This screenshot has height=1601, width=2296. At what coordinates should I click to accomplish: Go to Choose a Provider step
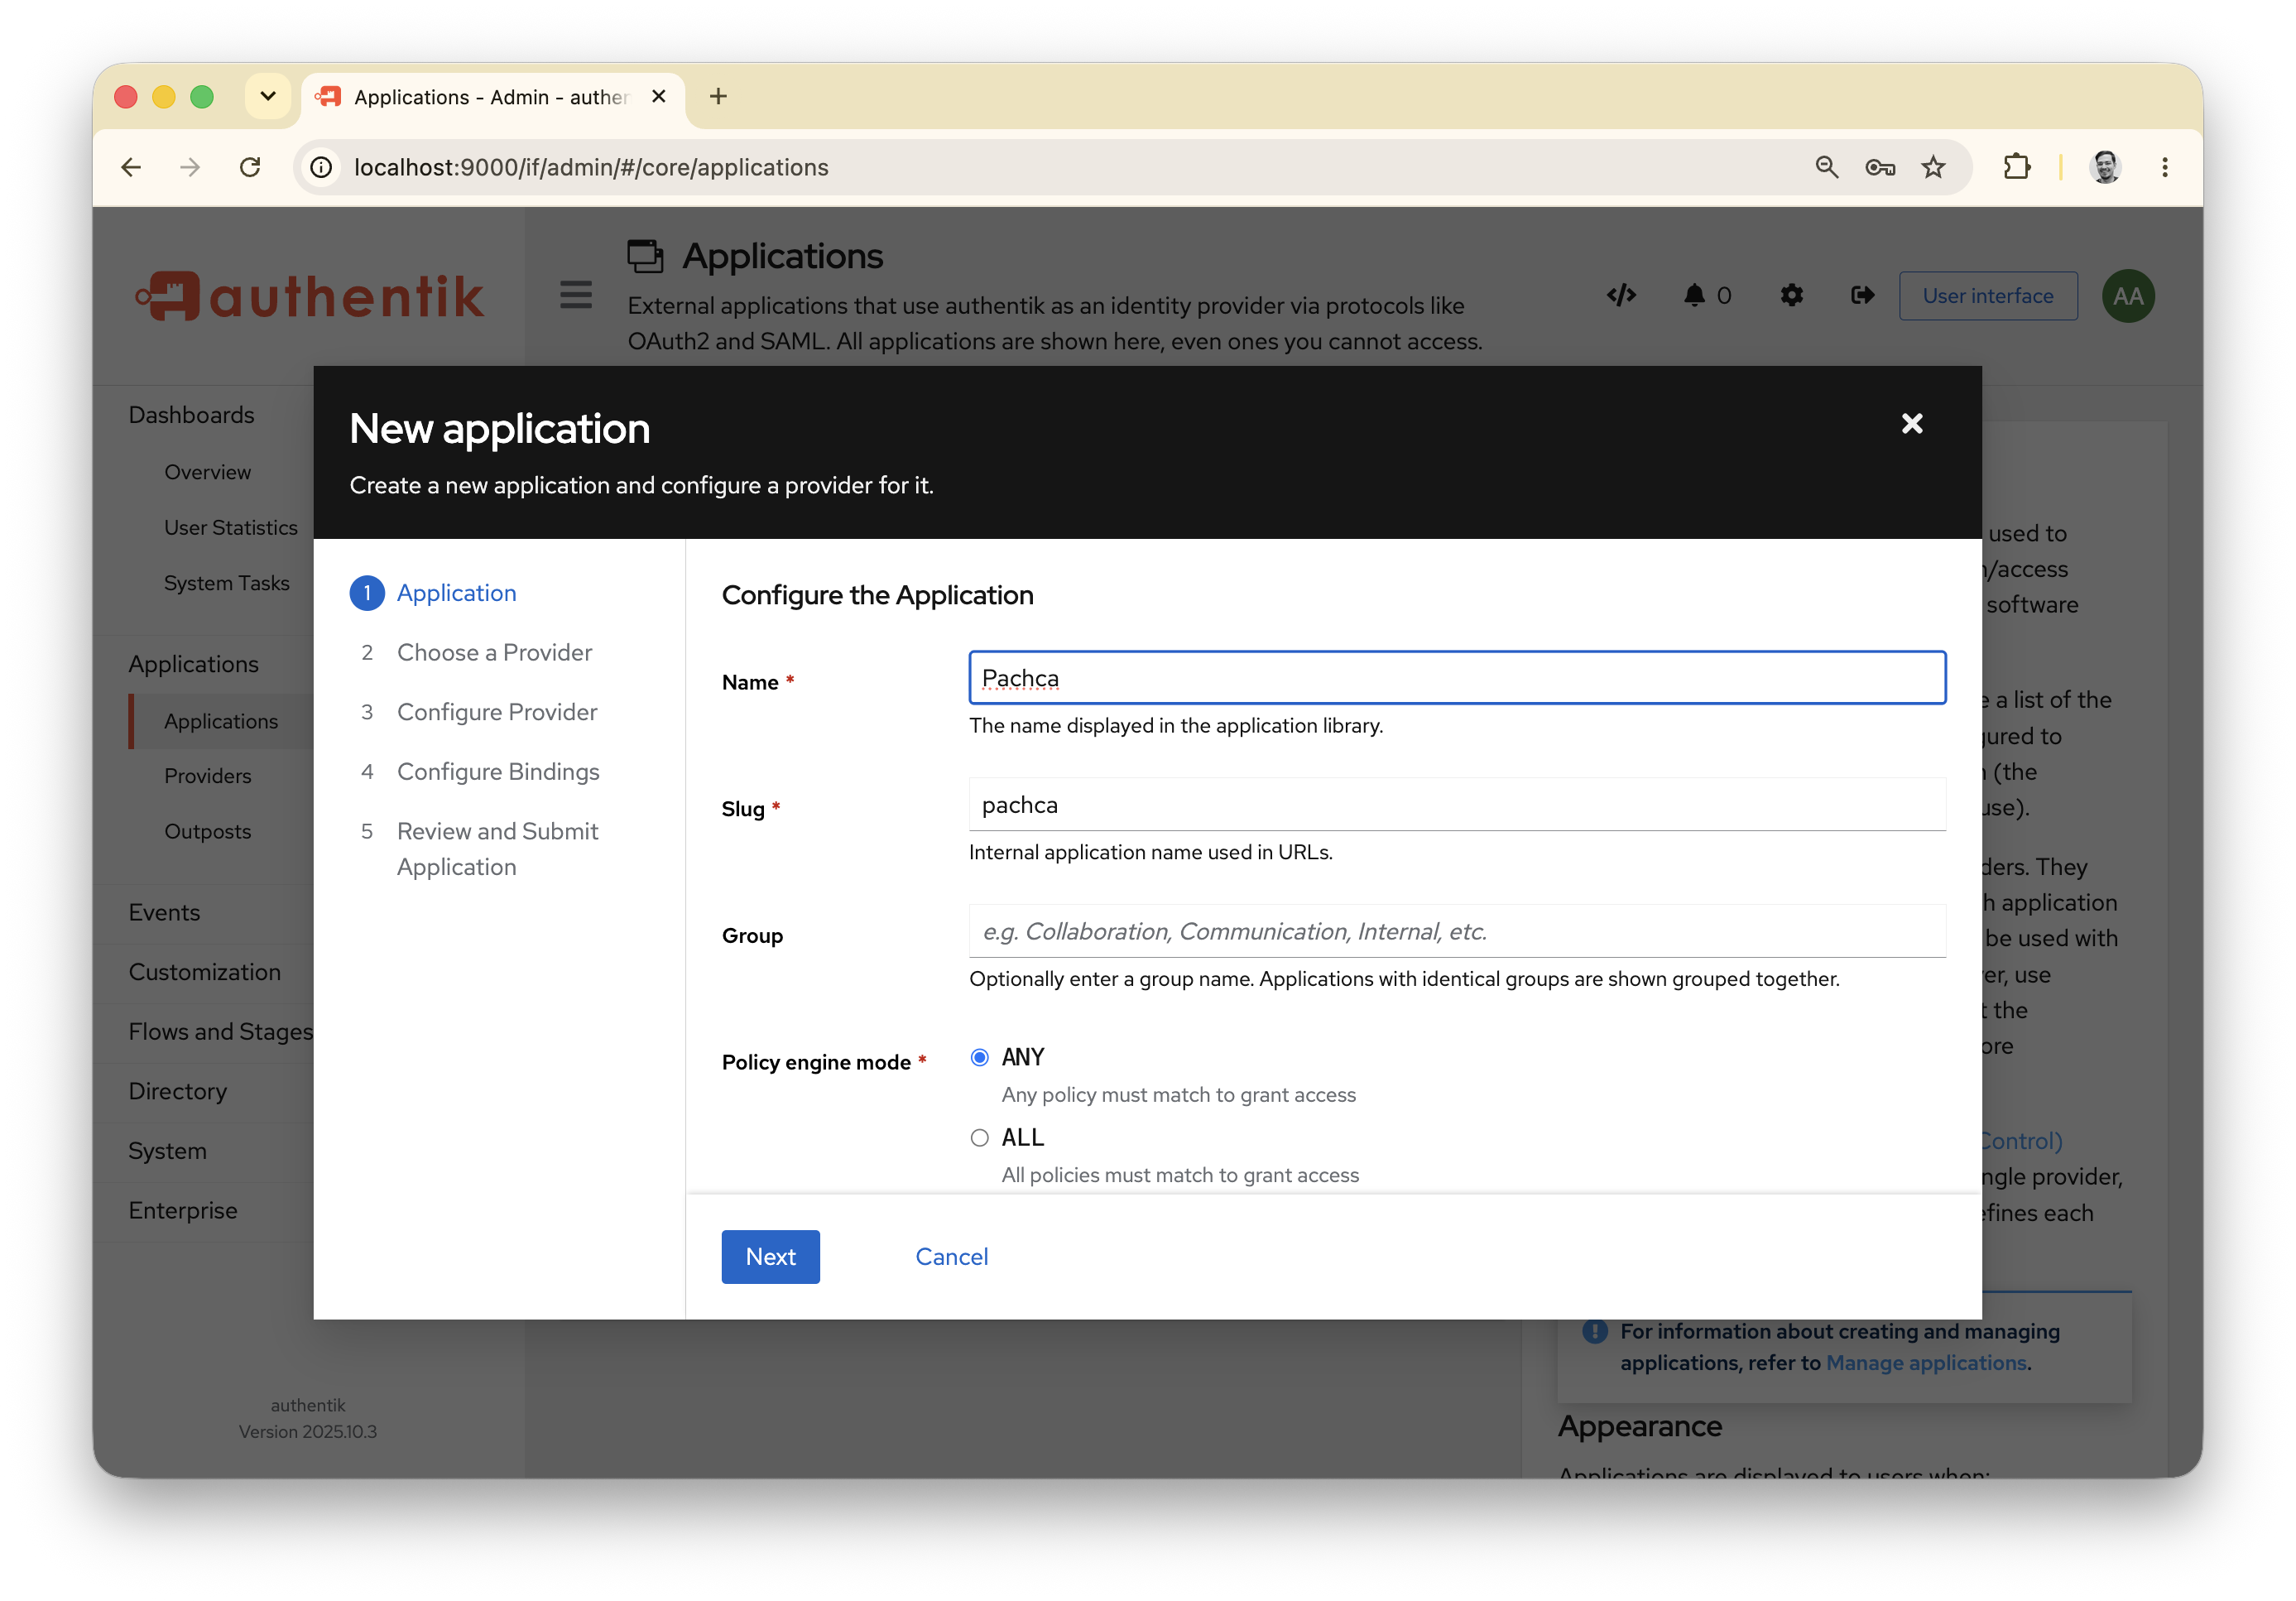point(476,653)
